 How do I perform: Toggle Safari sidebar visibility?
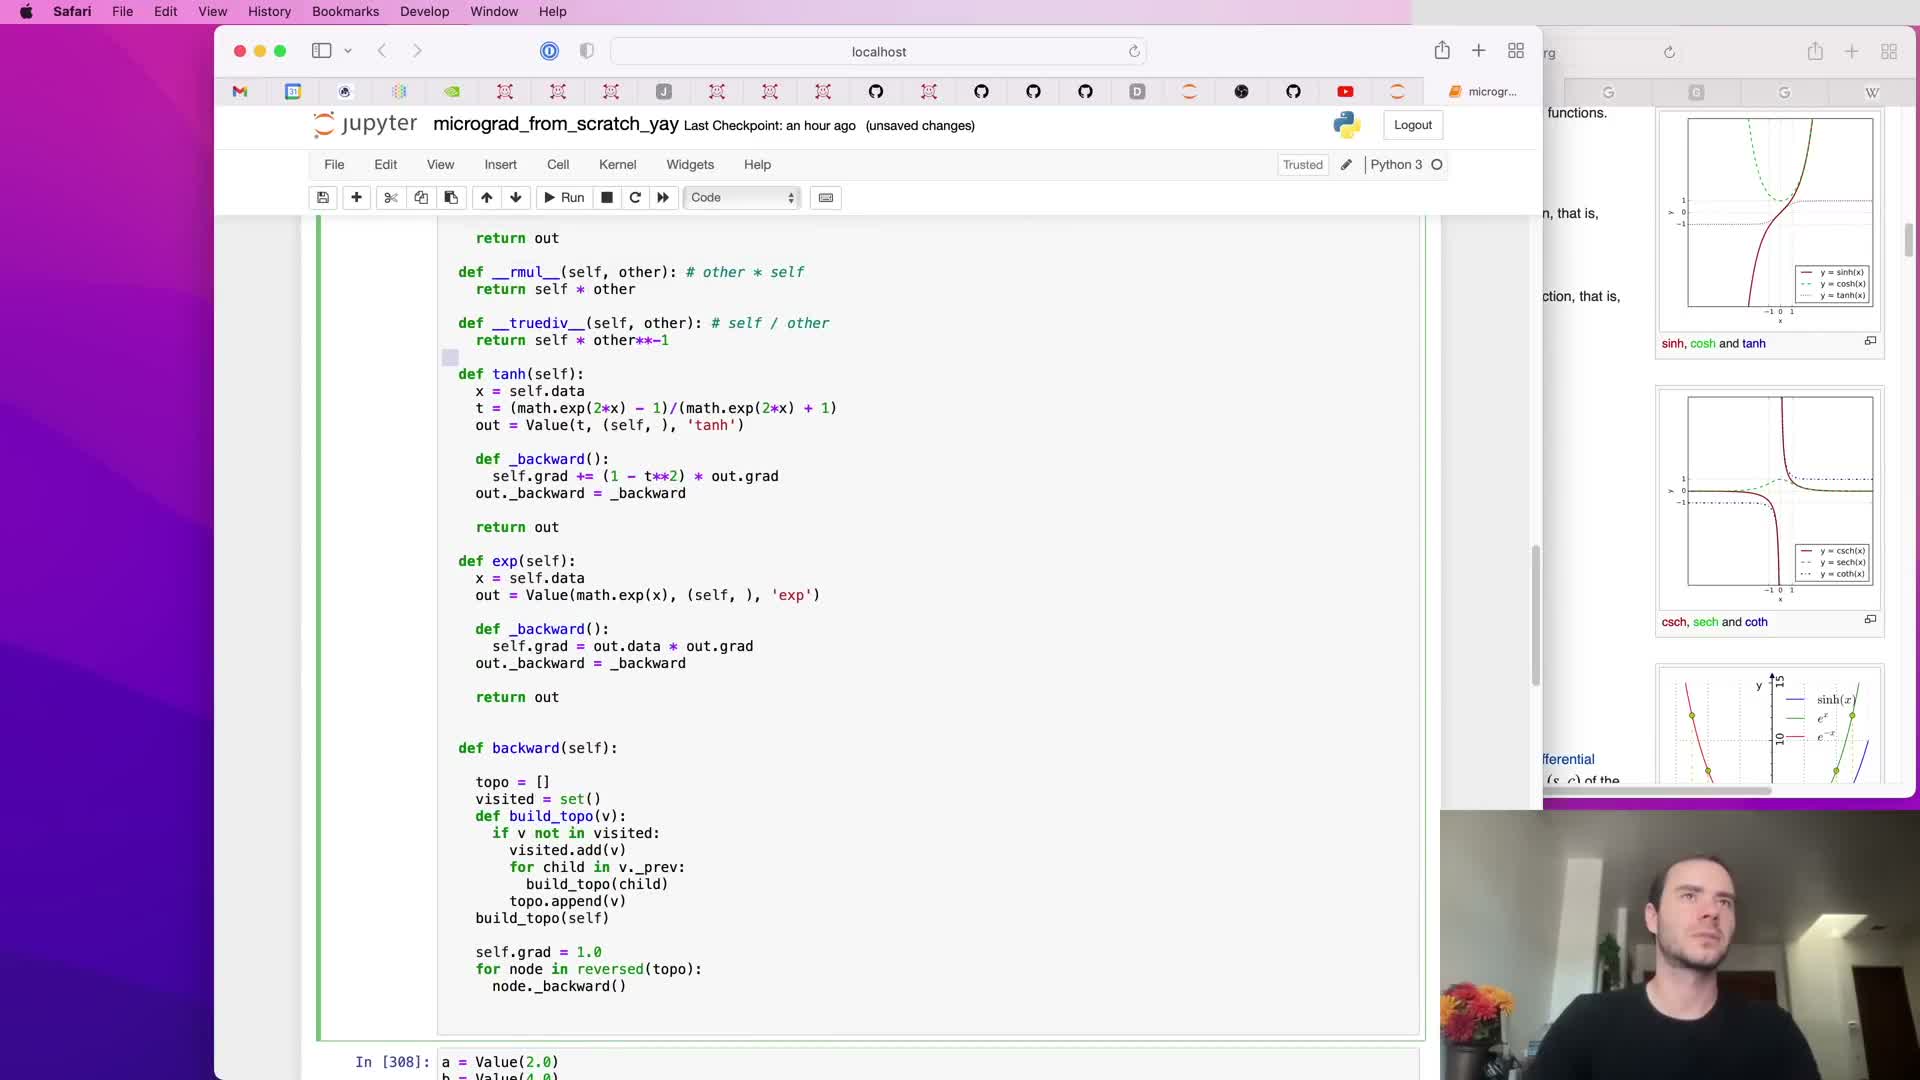321,51
